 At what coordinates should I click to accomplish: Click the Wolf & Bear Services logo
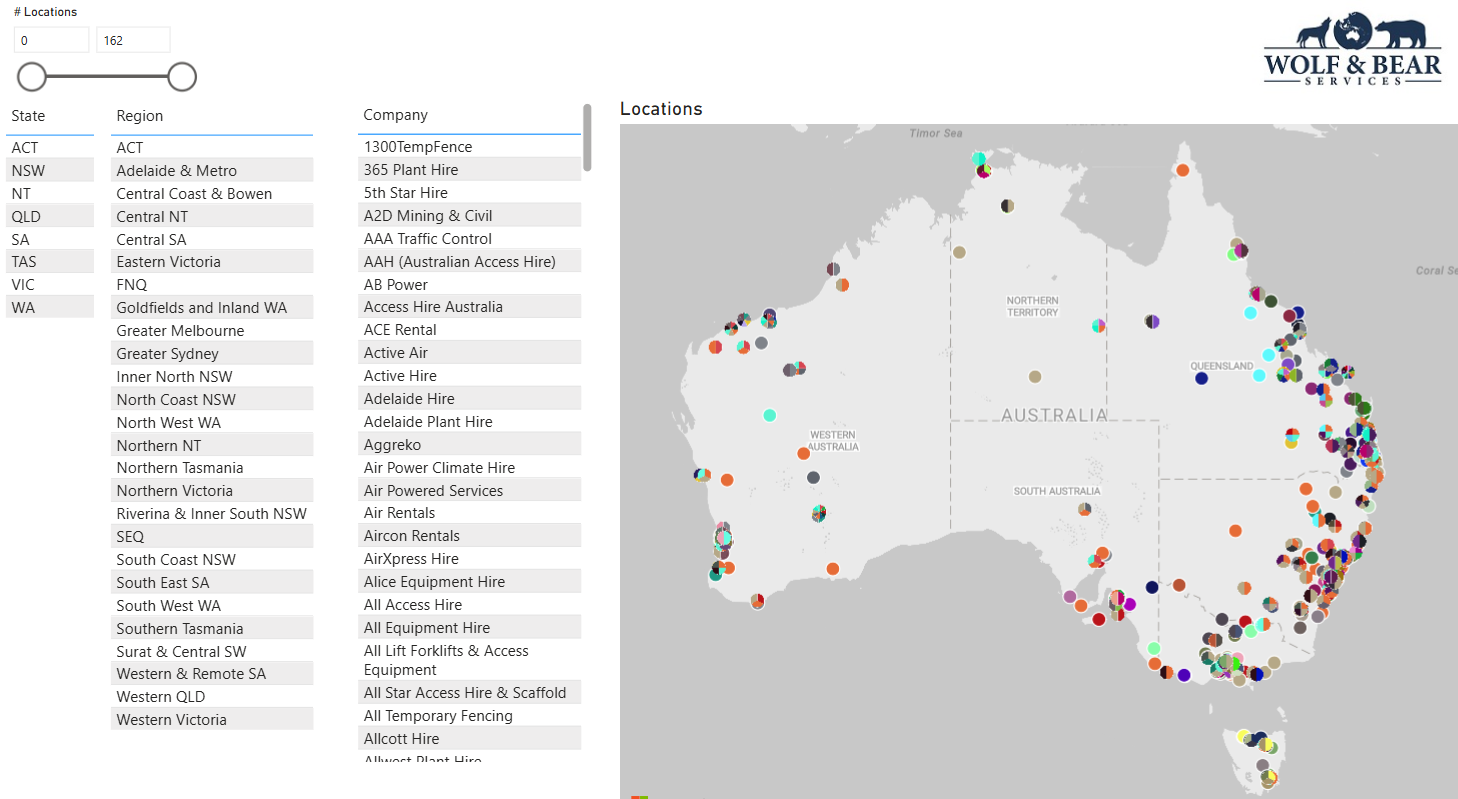coord(1352,48)
